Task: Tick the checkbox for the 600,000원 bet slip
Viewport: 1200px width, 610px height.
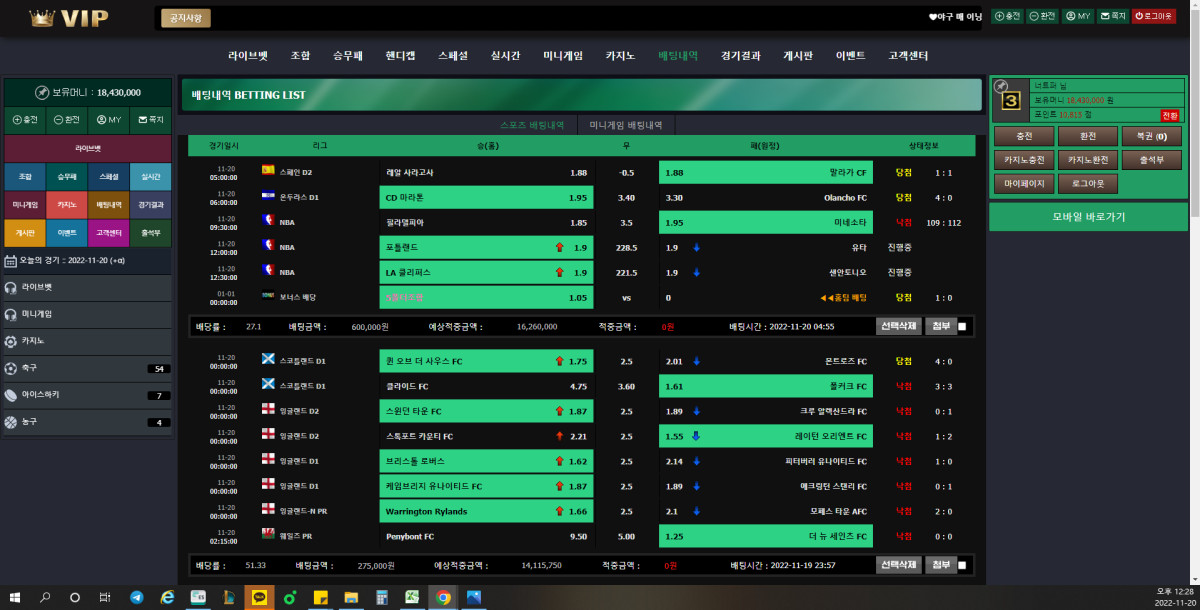Action: click(x=962, y=326)
